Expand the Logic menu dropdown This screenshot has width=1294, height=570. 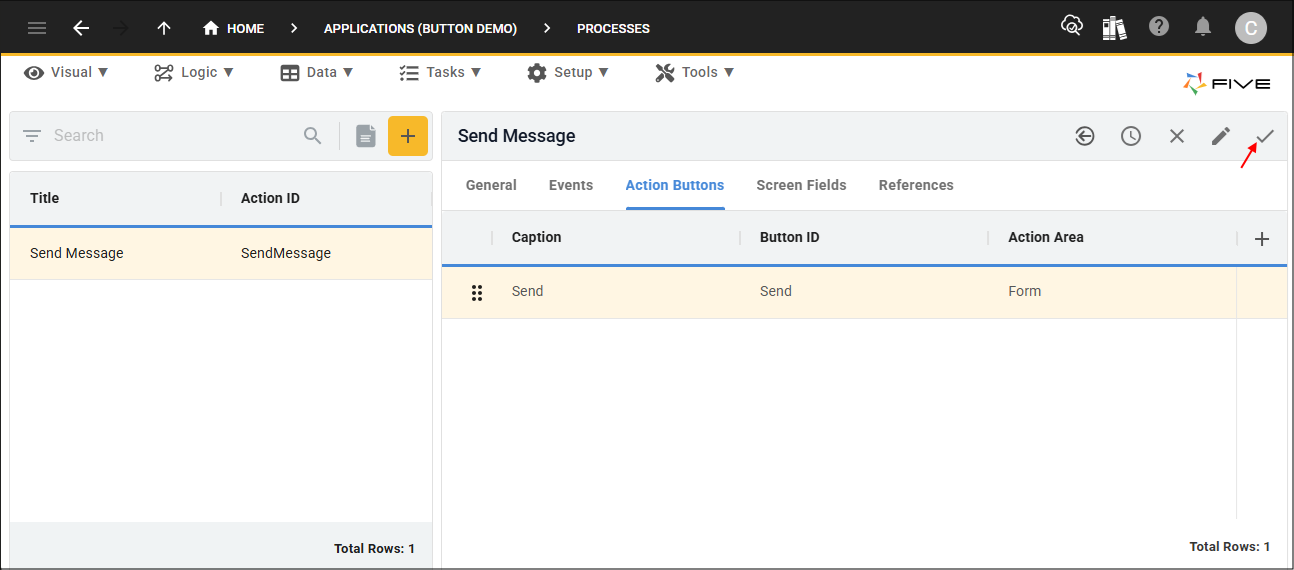point(194,72)
